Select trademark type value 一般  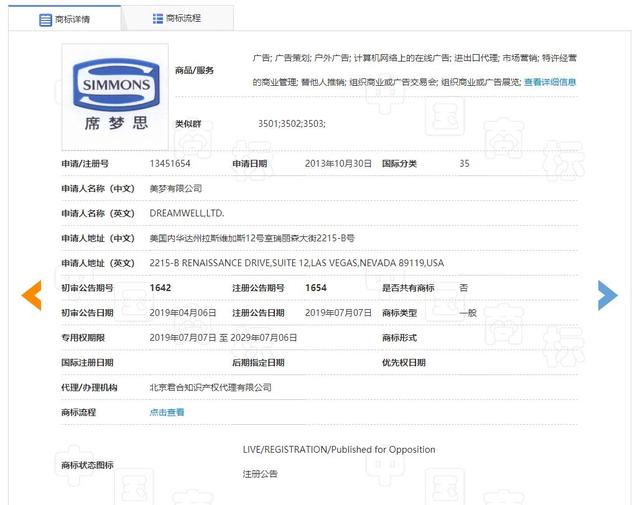point(468,313)
